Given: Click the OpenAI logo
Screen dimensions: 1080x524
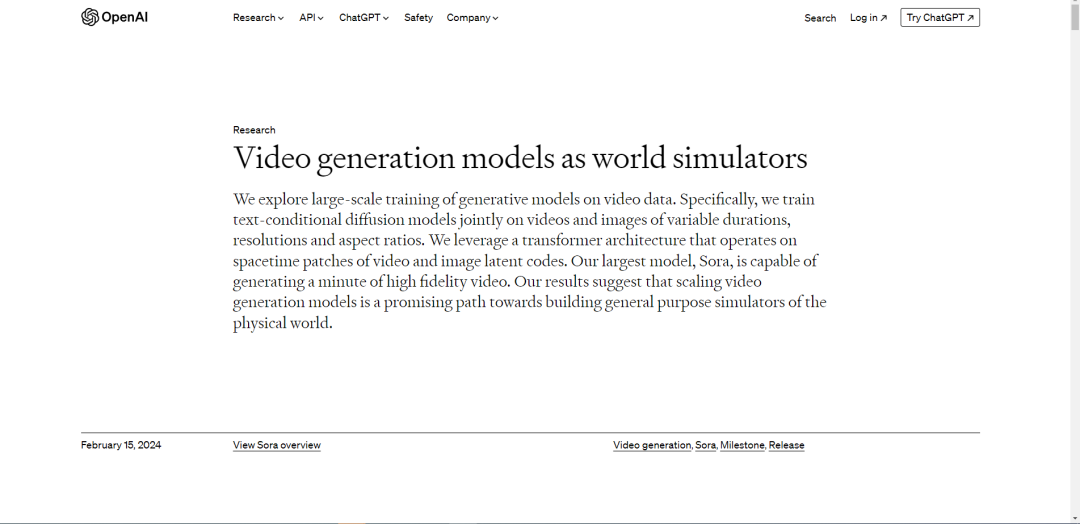Looking at the screenshot, I should (x=114, y=17).
